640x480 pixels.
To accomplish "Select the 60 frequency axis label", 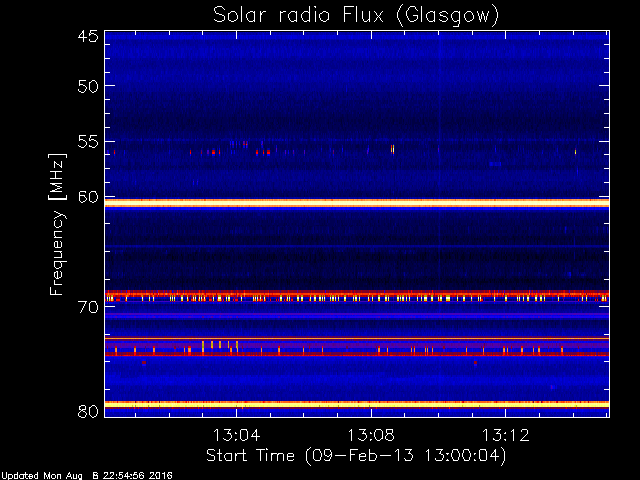I will [x=88, y=197].
